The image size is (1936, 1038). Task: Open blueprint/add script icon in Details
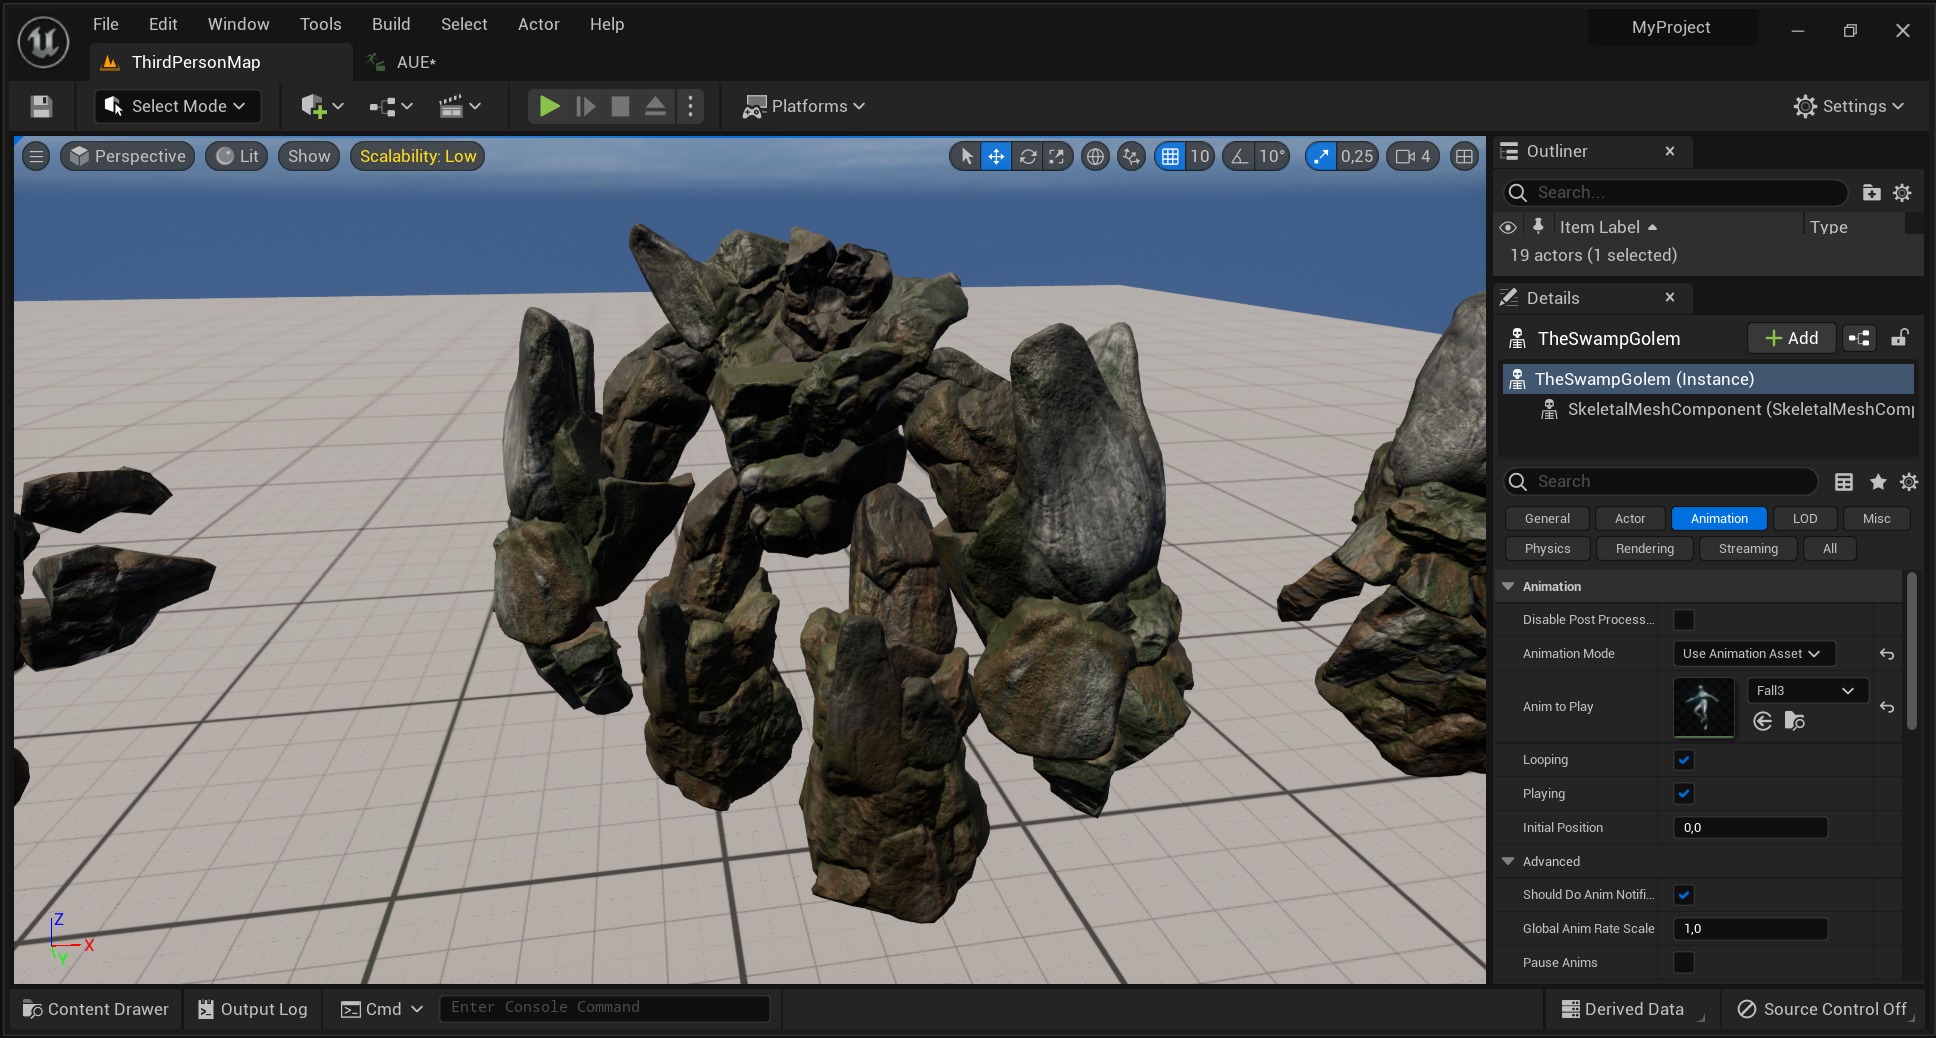(x=1859, y=338)
